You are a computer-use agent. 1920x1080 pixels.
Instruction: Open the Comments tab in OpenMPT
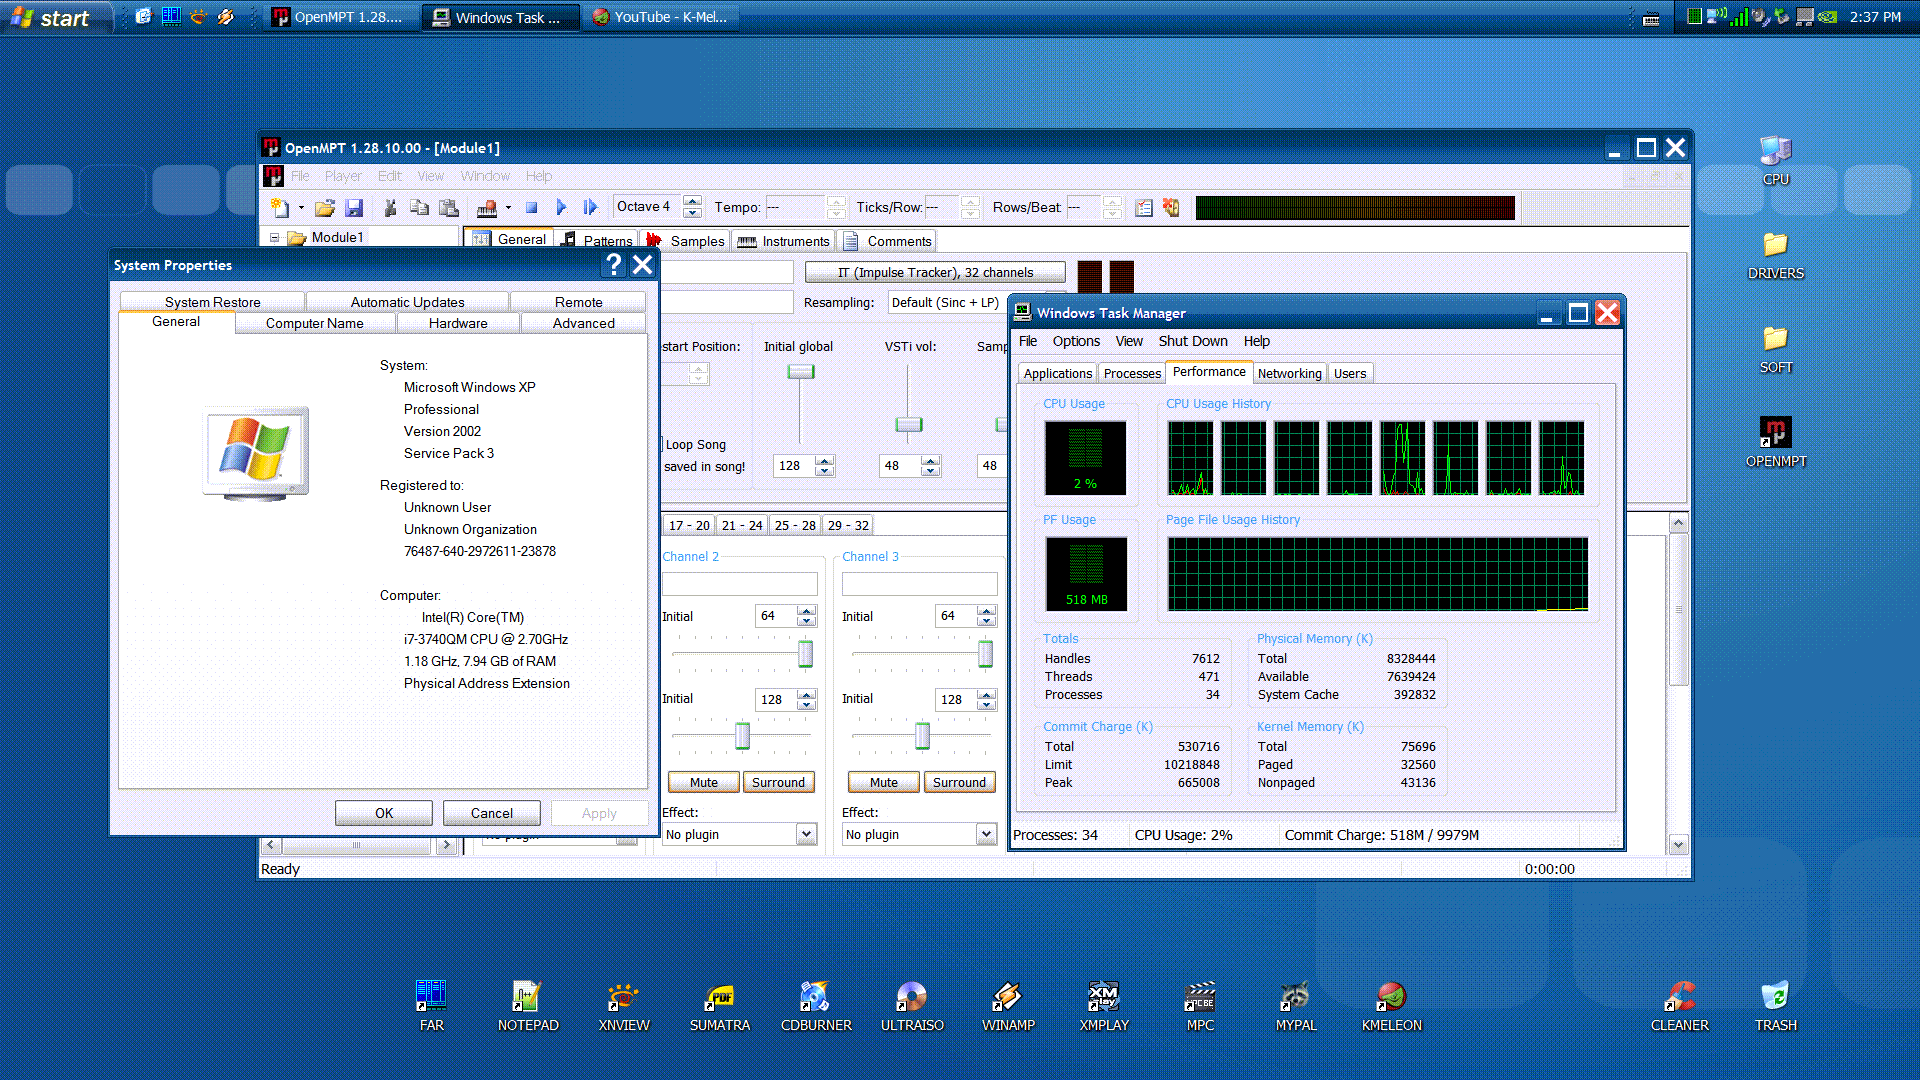(888, 241)
